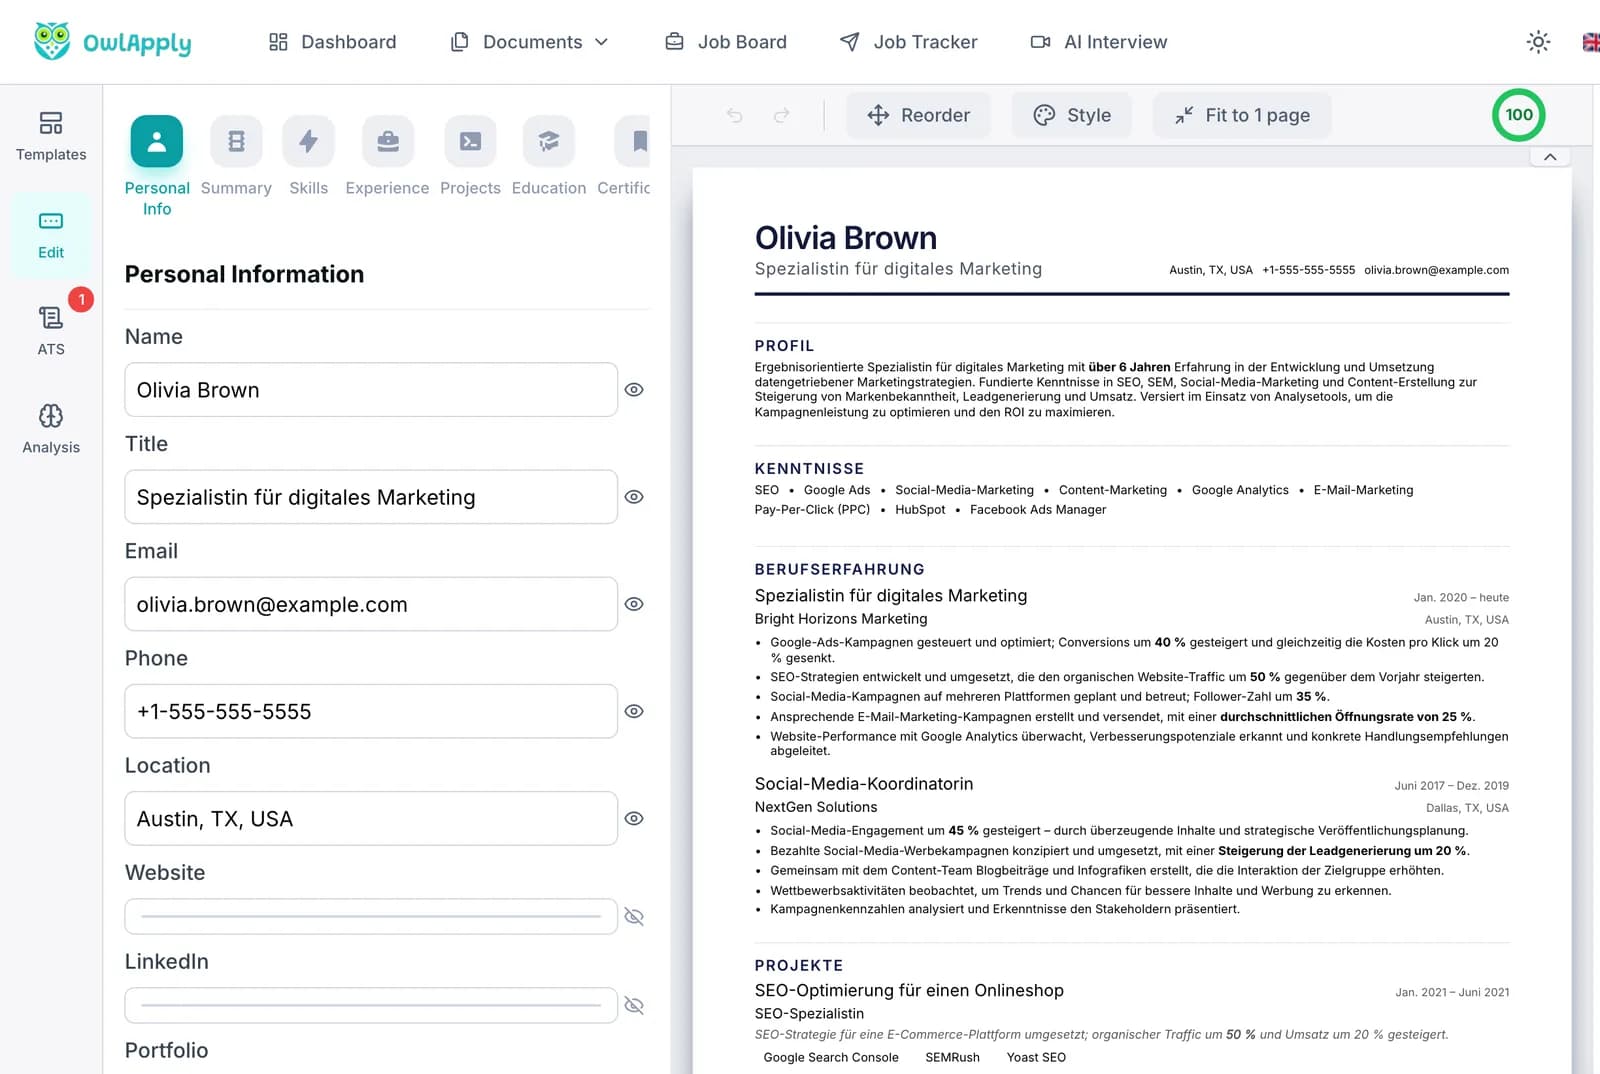Open the Experience briefcase section
This screenshot has height=1074, width=1600.
click(x=388, y=141)
